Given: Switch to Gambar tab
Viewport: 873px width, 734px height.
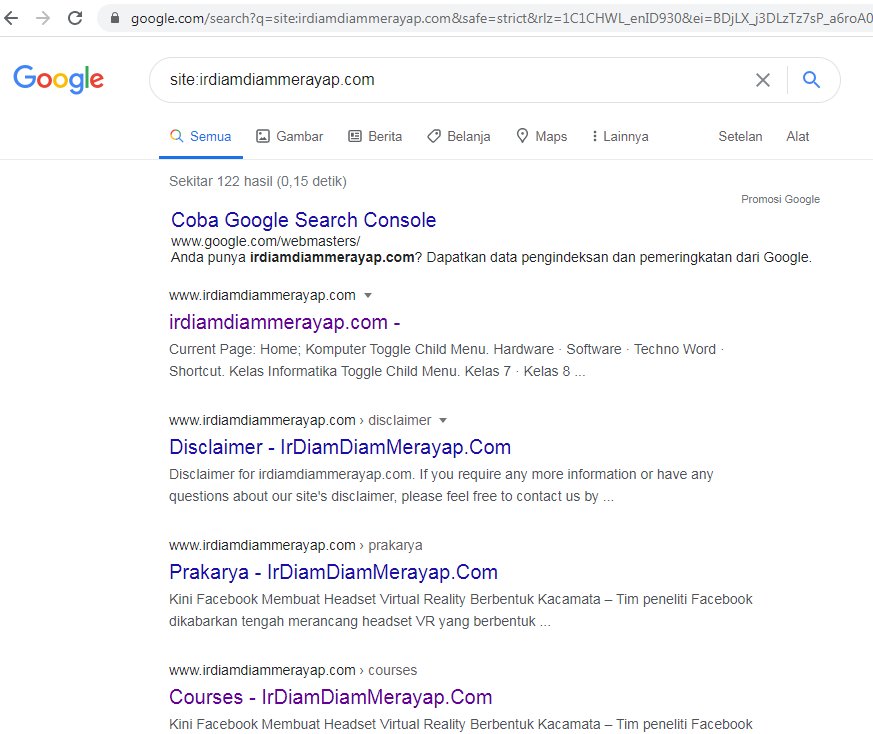Looking at the screenshot, I should tap(290, 136).
